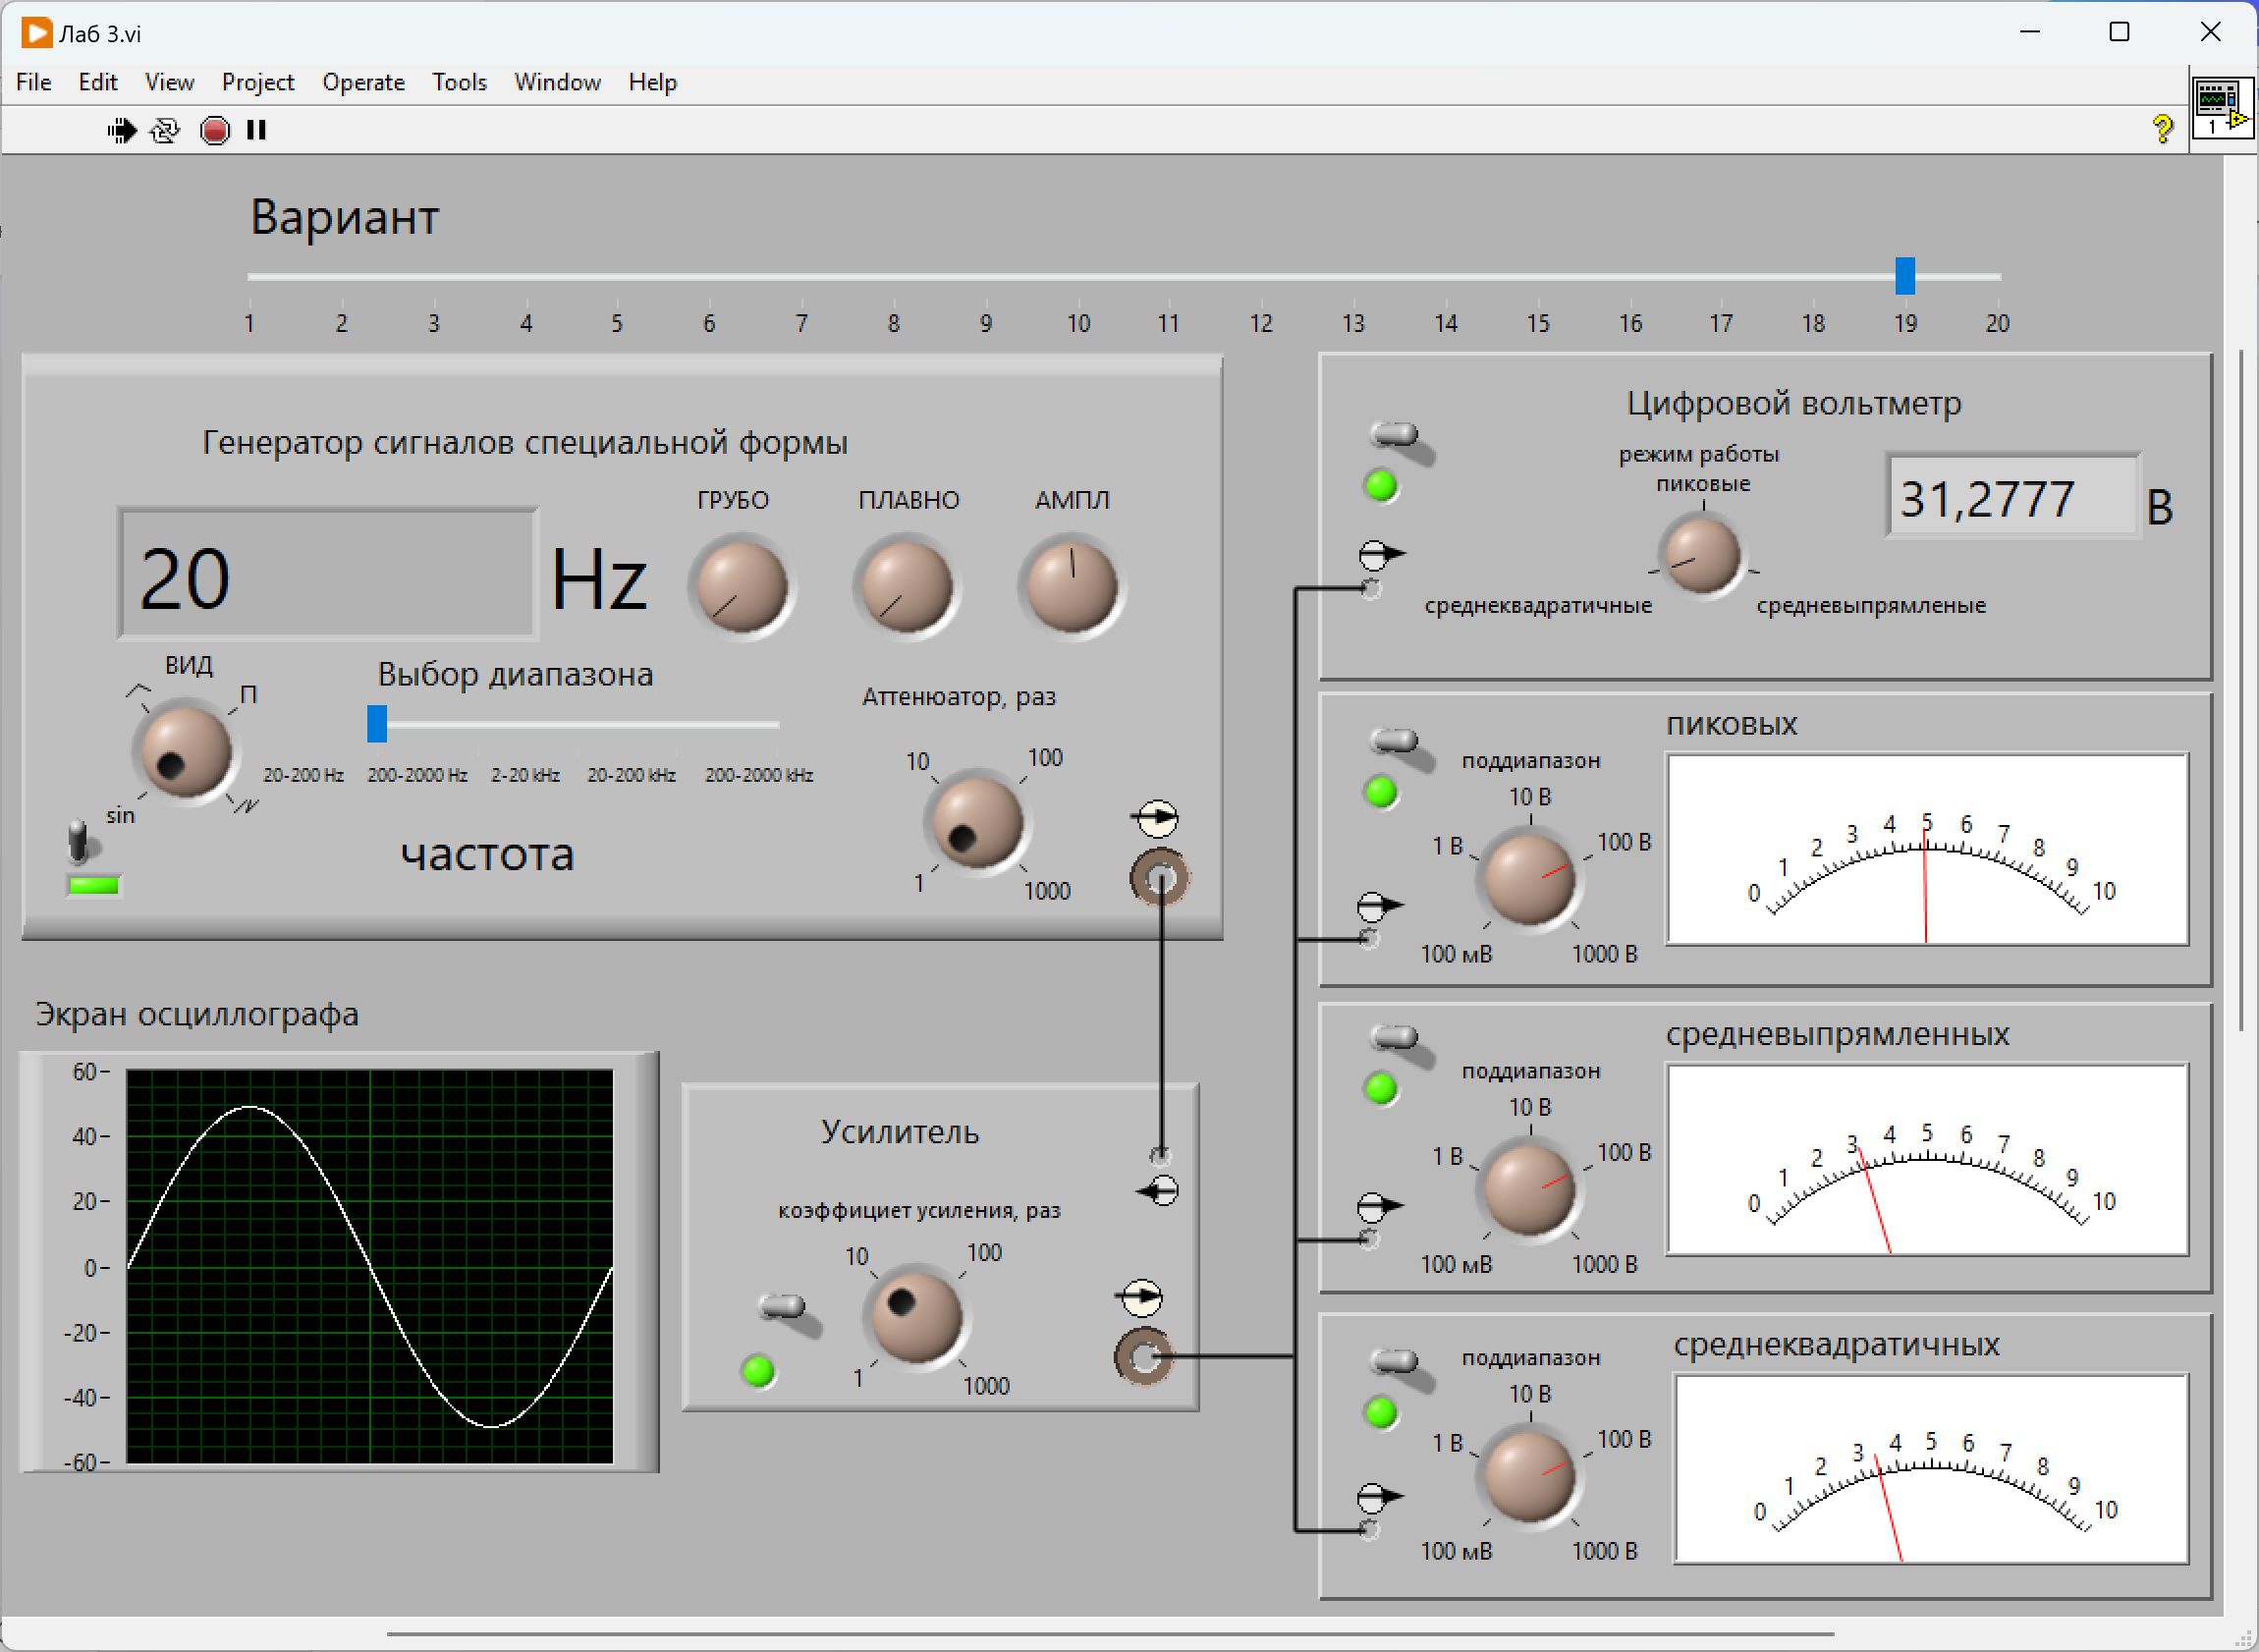Click the 31,2777 voltmeter reading field
Screen dimensions: 2259x1652
click(x=2012, y=497)
